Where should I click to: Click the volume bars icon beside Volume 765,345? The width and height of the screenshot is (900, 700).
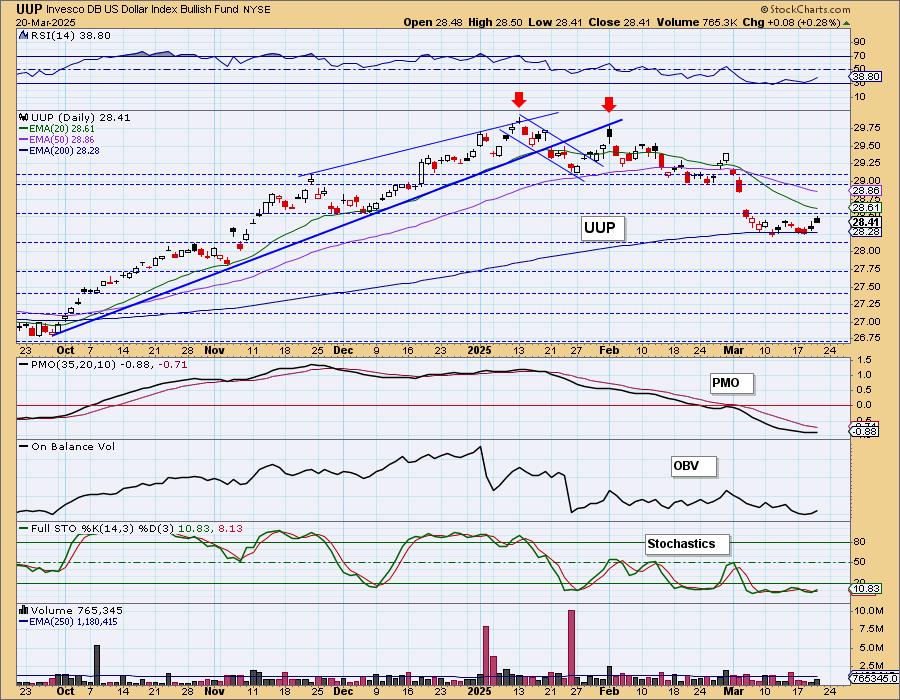[24, 610]
